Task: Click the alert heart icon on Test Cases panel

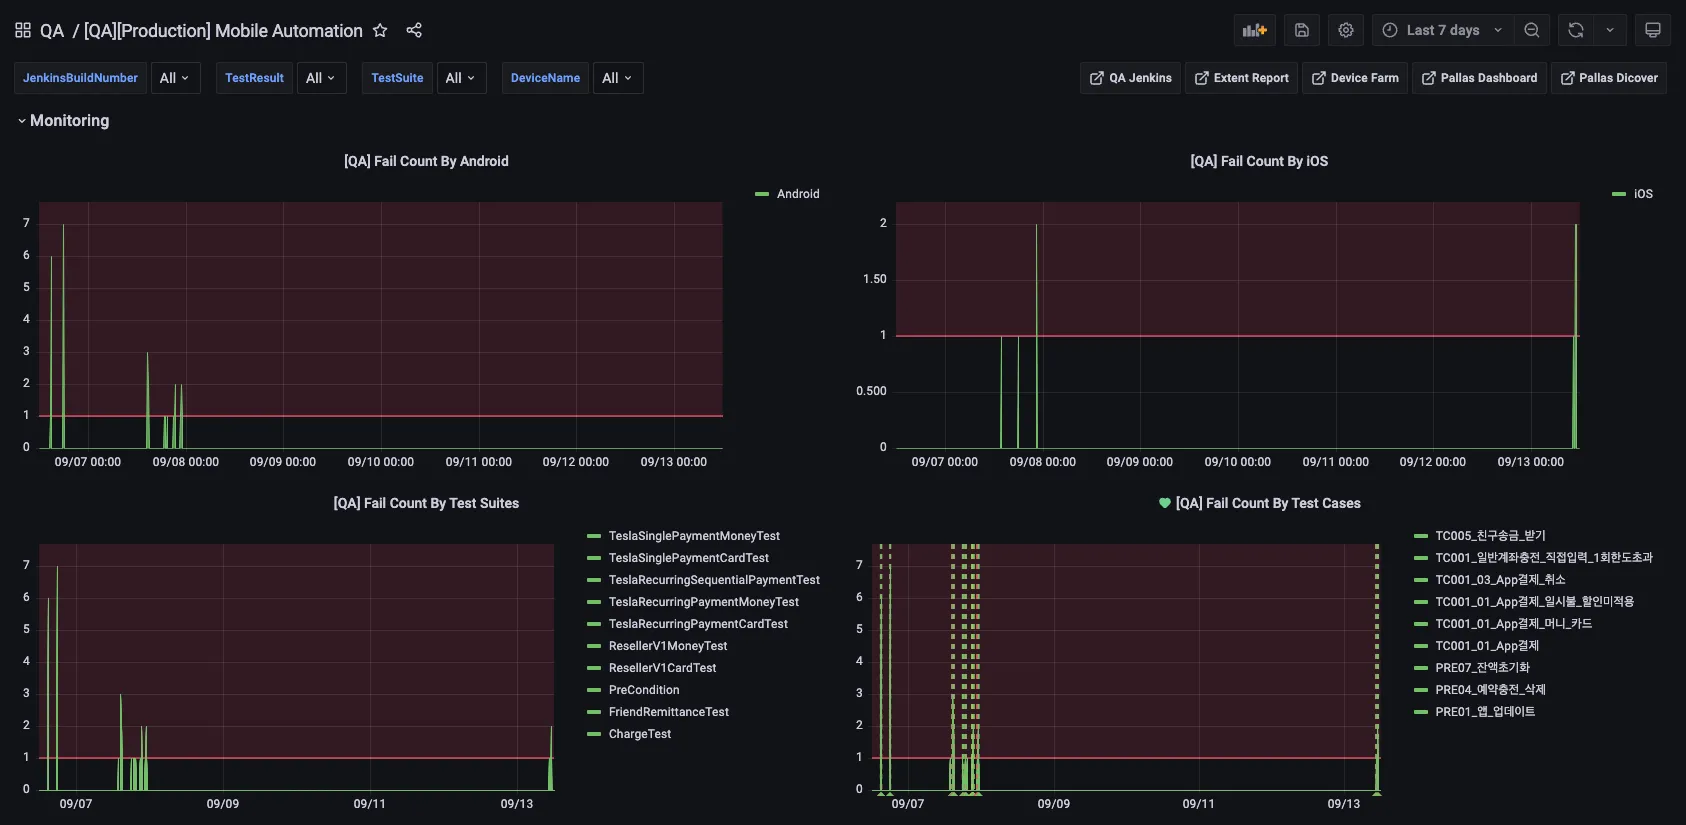Action: click(x=1165, y=503)
